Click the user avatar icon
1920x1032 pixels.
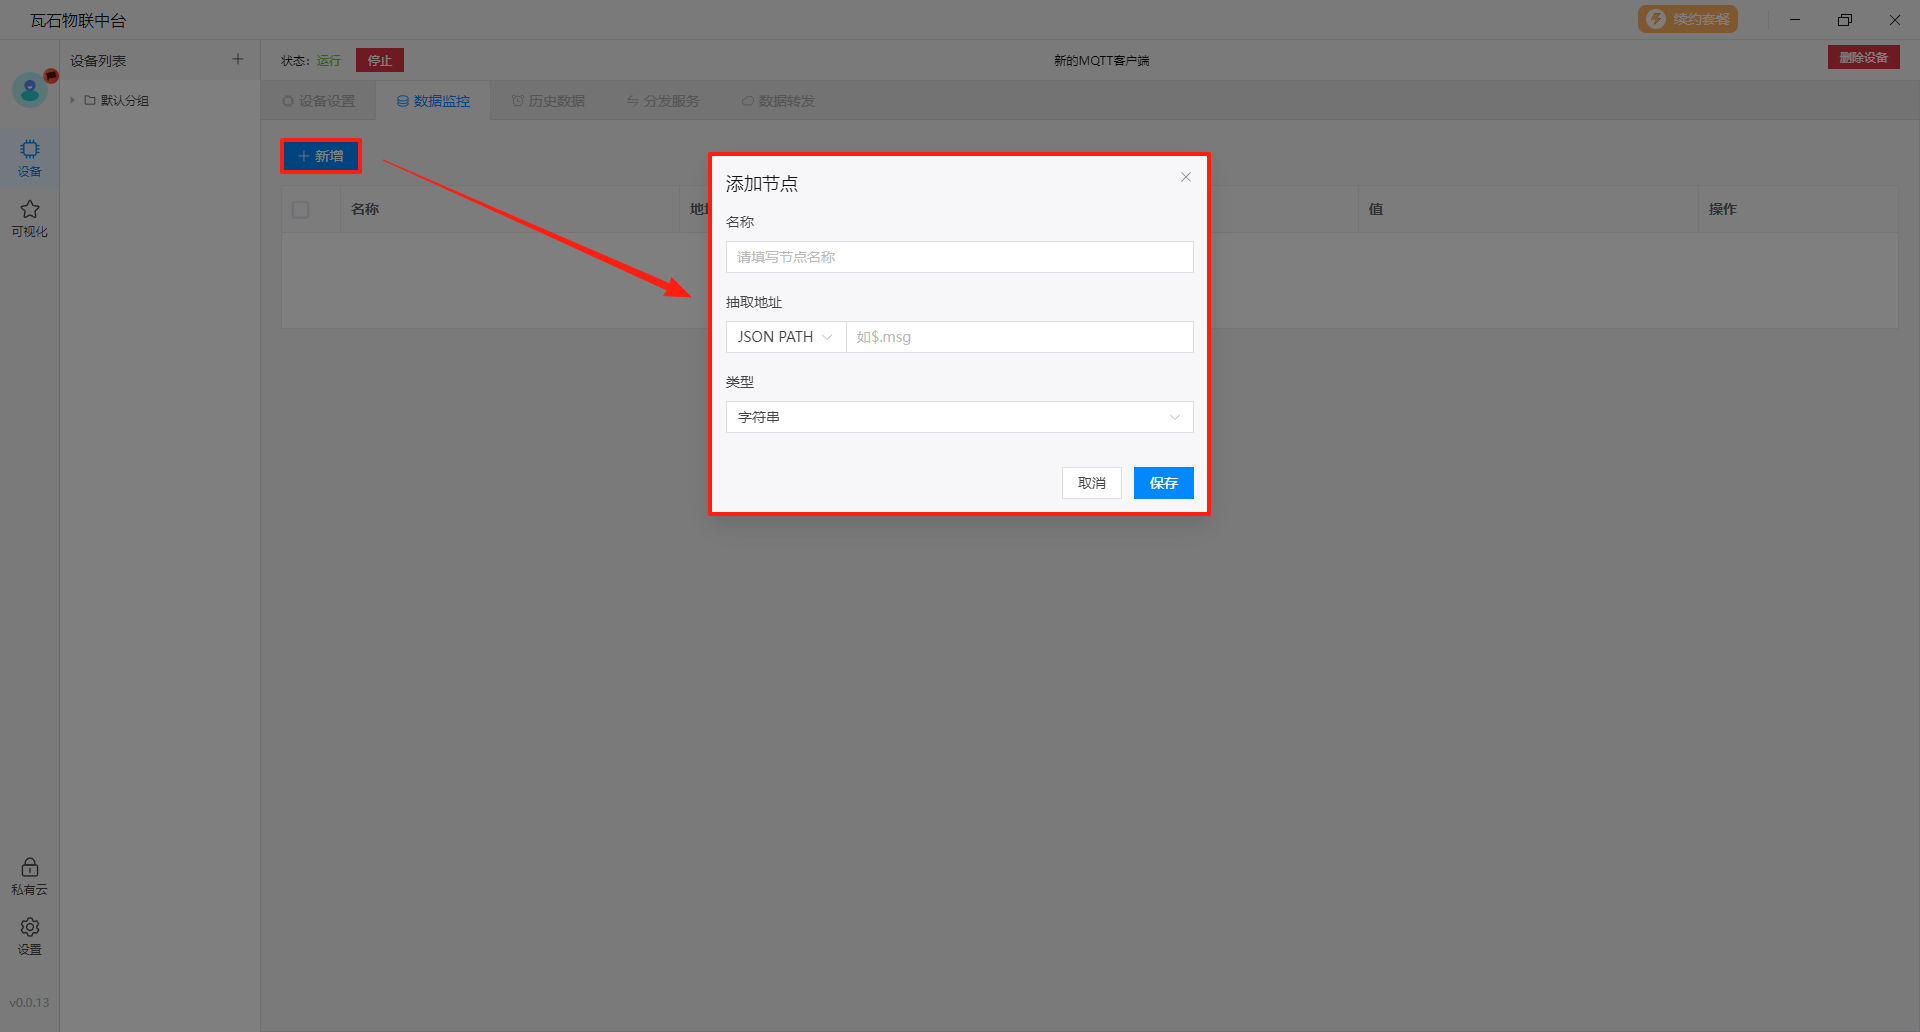[x=30, y=91]
